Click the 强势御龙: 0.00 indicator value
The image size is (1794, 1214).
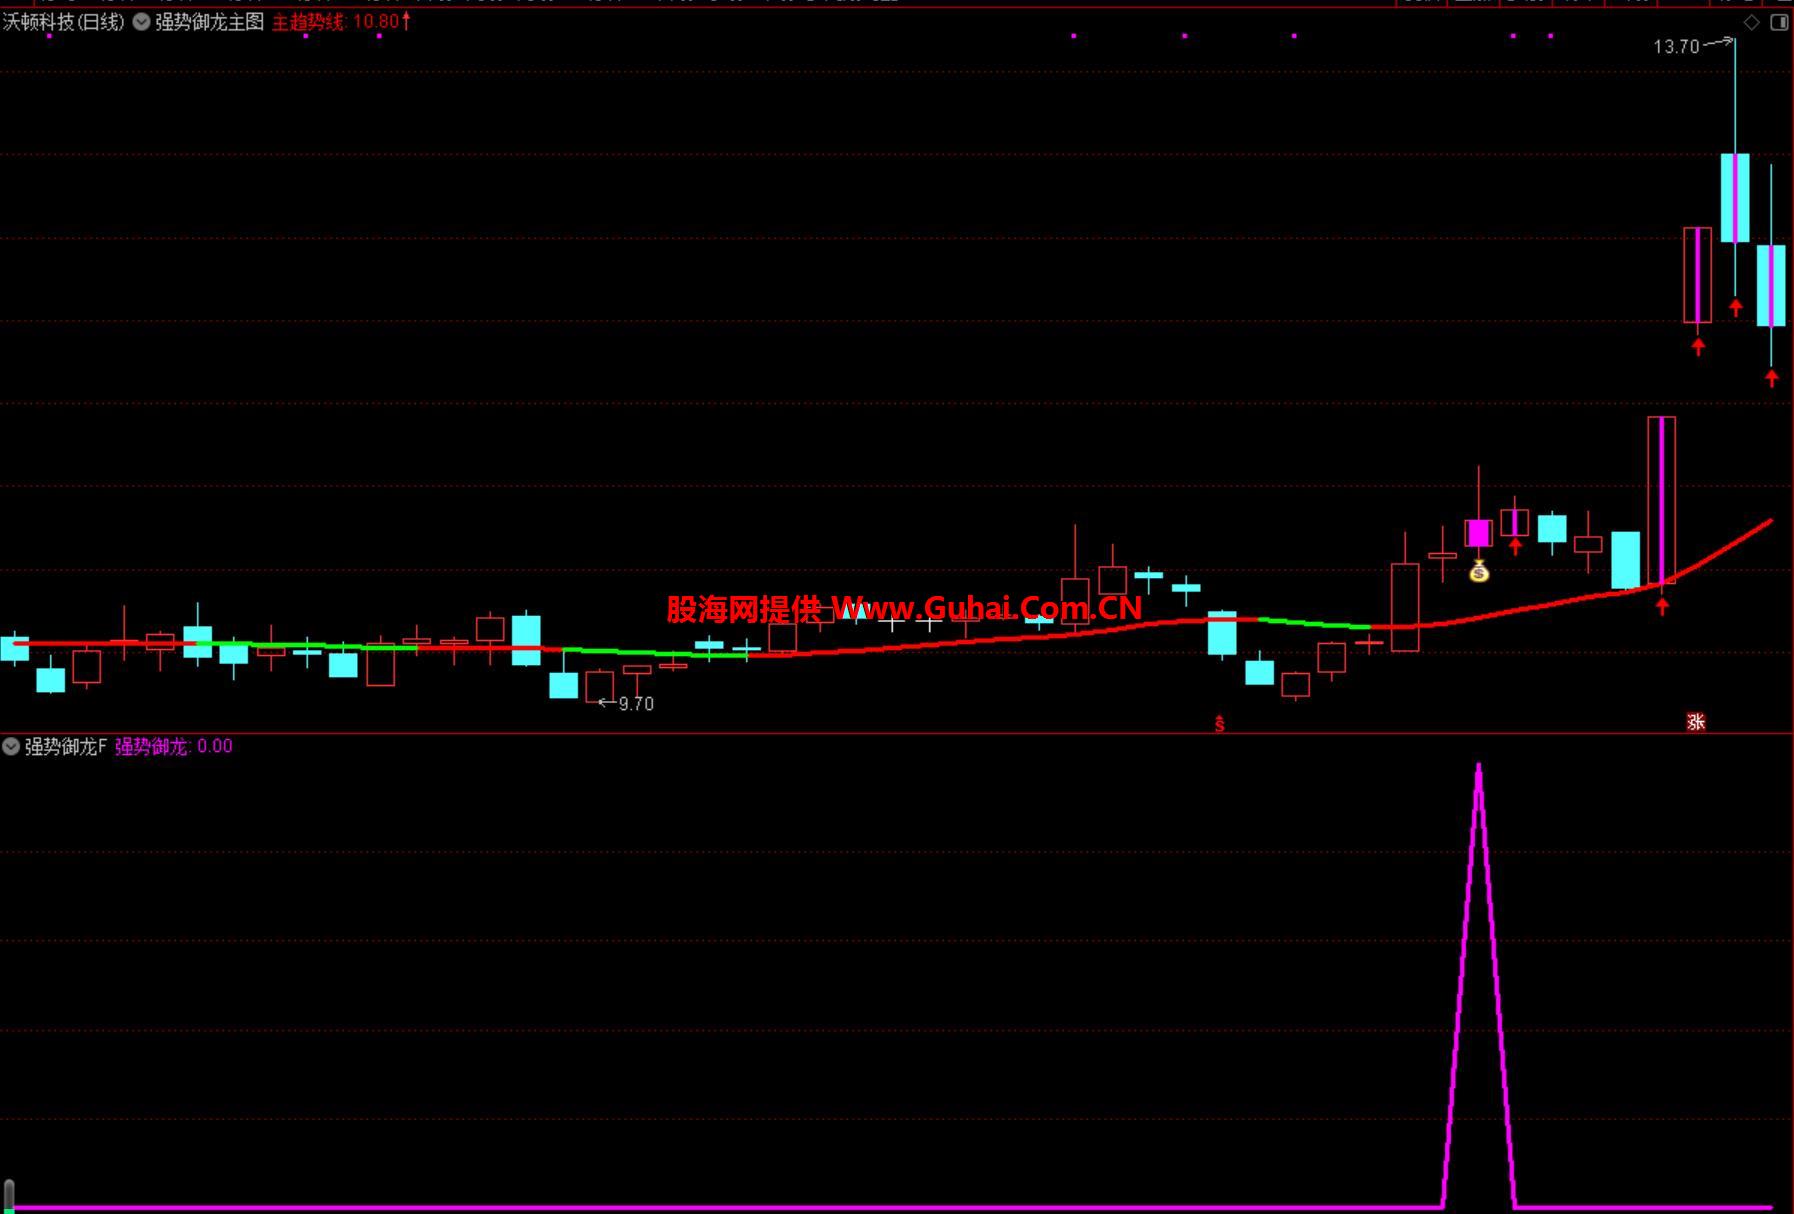(x=174, y=746)
